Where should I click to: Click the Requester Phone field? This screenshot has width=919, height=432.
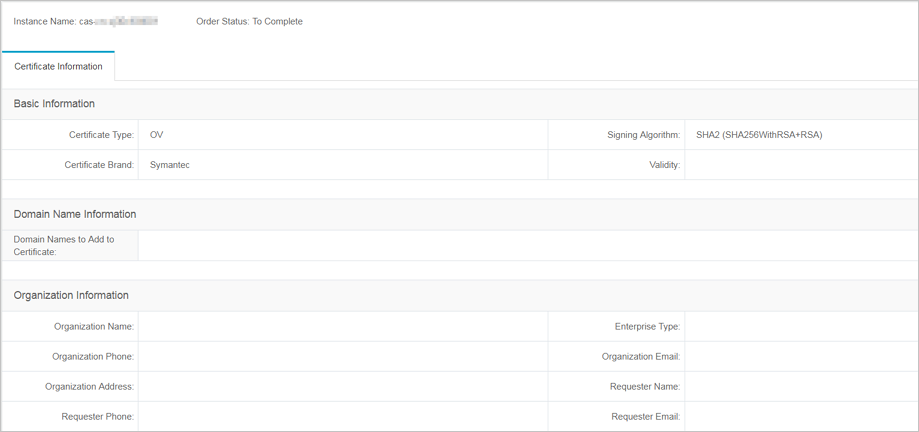click(x=343, y=416)
